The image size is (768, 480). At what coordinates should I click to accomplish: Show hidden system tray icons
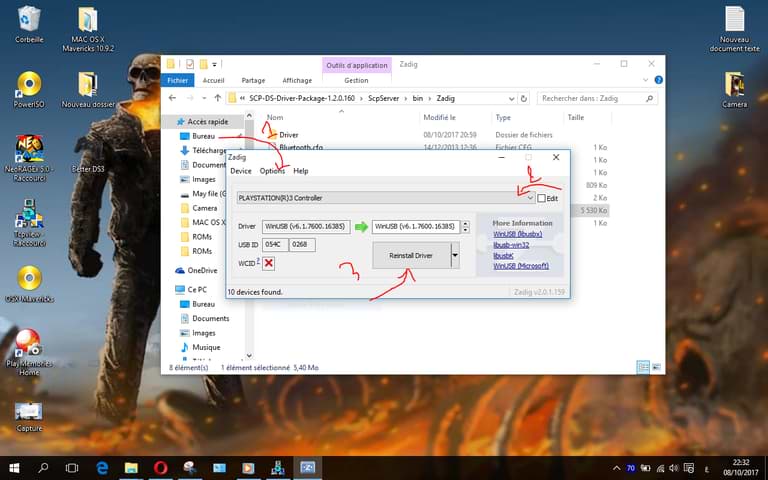tap(616, 468)
